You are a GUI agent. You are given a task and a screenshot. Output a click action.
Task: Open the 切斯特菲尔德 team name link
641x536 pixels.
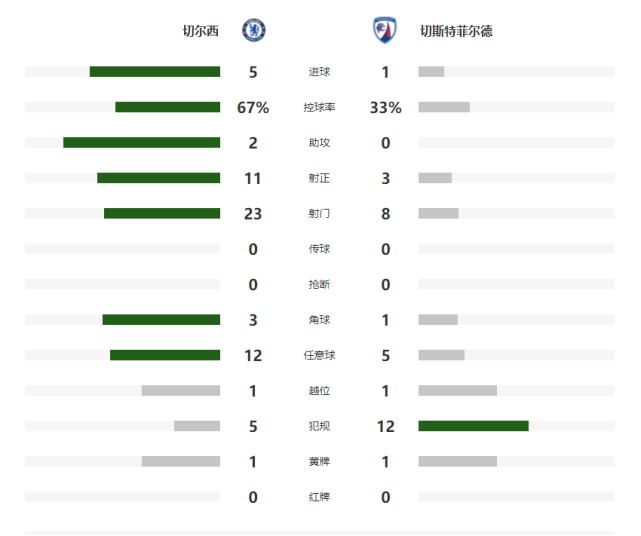456,31
